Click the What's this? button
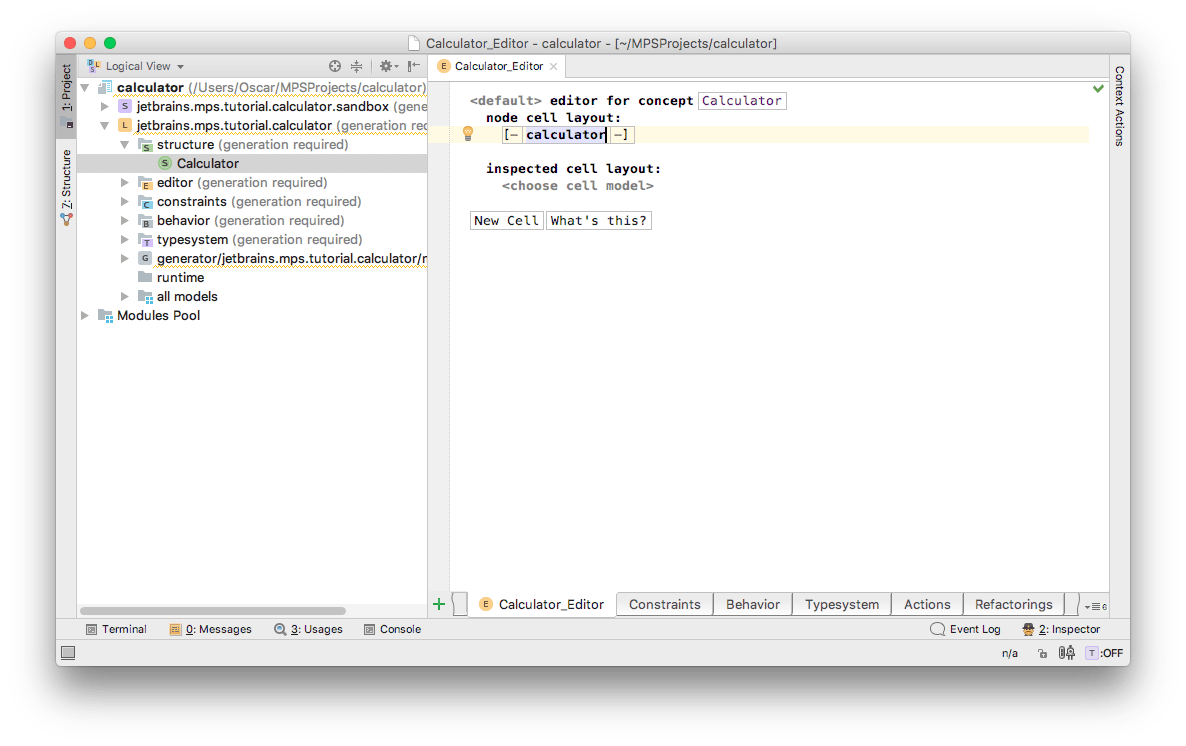Image resolution: width=1186 pixels, height=746 pixels. (x=598, y=220)
